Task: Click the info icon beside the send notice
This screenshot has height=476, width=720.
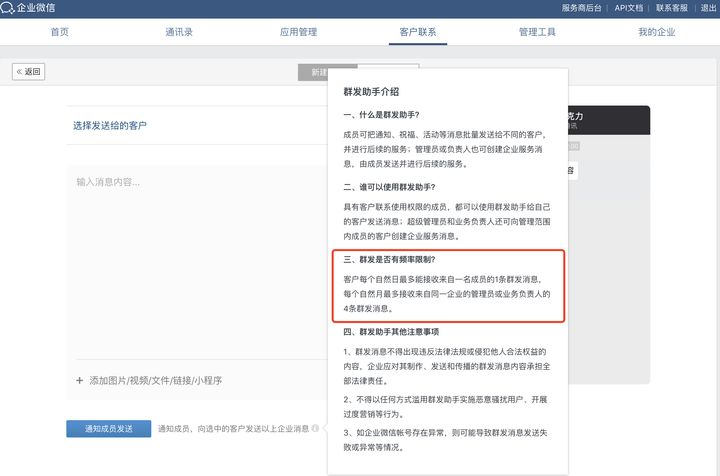Action: pyautogui.click(x=315, y=429)
